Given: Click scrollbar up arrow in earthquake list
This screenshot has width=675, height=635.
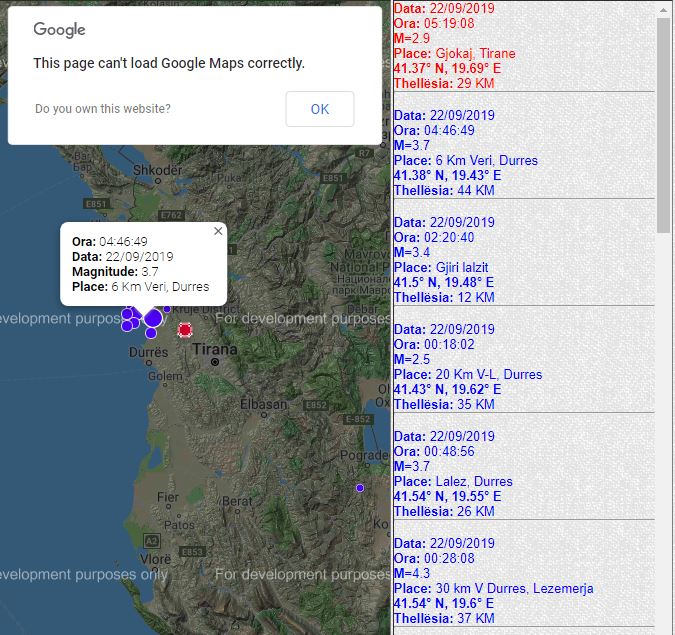Looking at the screenshot, I should tap(663, 9).
